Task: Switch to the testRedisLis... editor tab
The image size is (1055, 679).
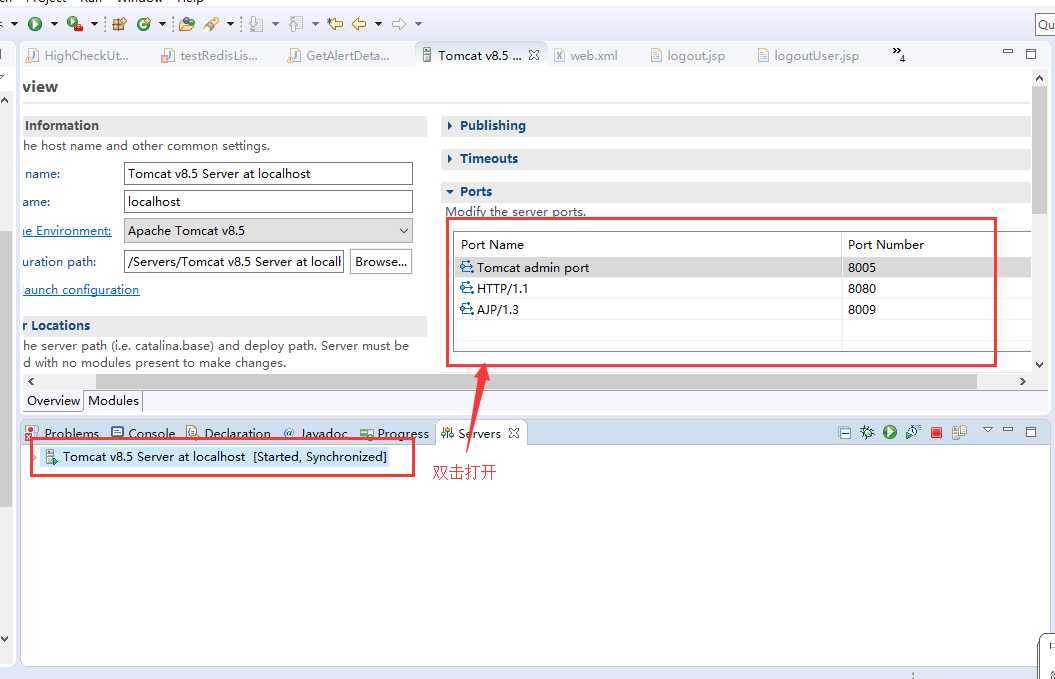Action: [x=210, y=56]
